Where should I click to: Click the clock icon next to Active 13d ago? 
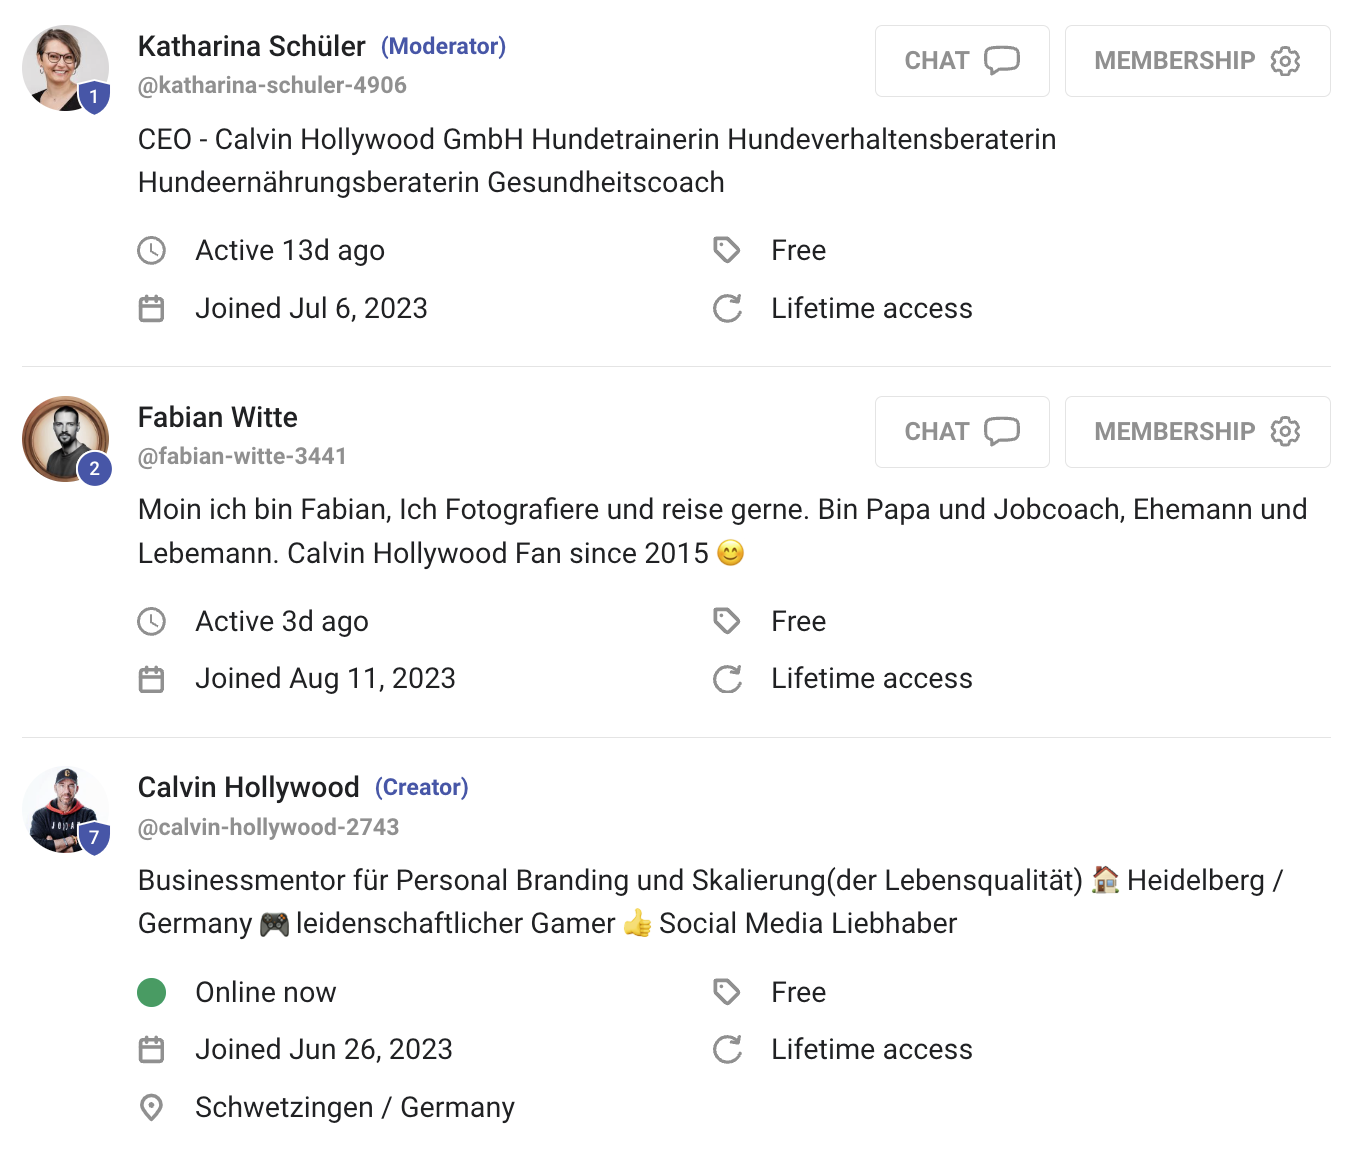[151, 250]
